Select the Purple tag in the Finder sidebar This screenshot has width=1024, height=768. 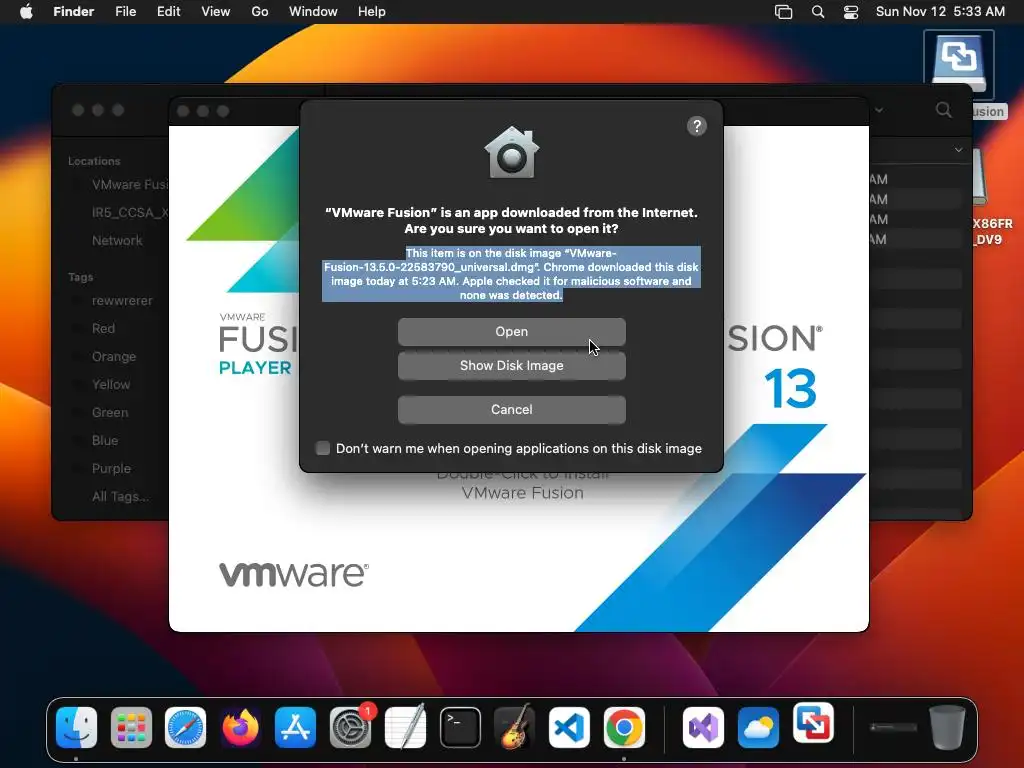pos(111,469)
